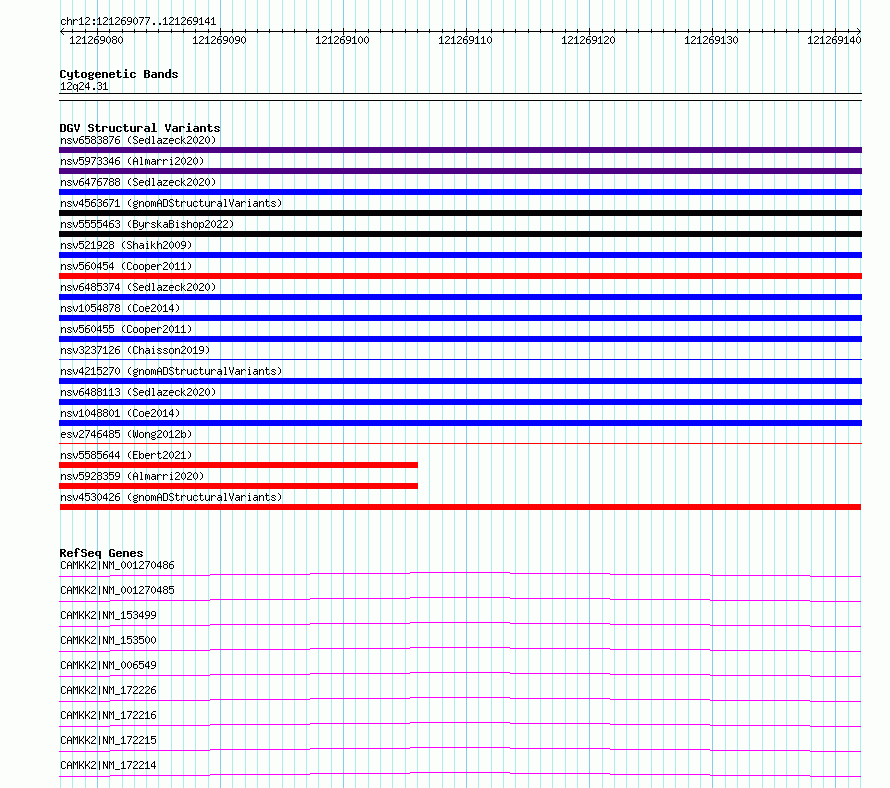Open variant nsv6583876 (Sedlazeck2020) label
890x788 pixels.
[x=138, y=140]
